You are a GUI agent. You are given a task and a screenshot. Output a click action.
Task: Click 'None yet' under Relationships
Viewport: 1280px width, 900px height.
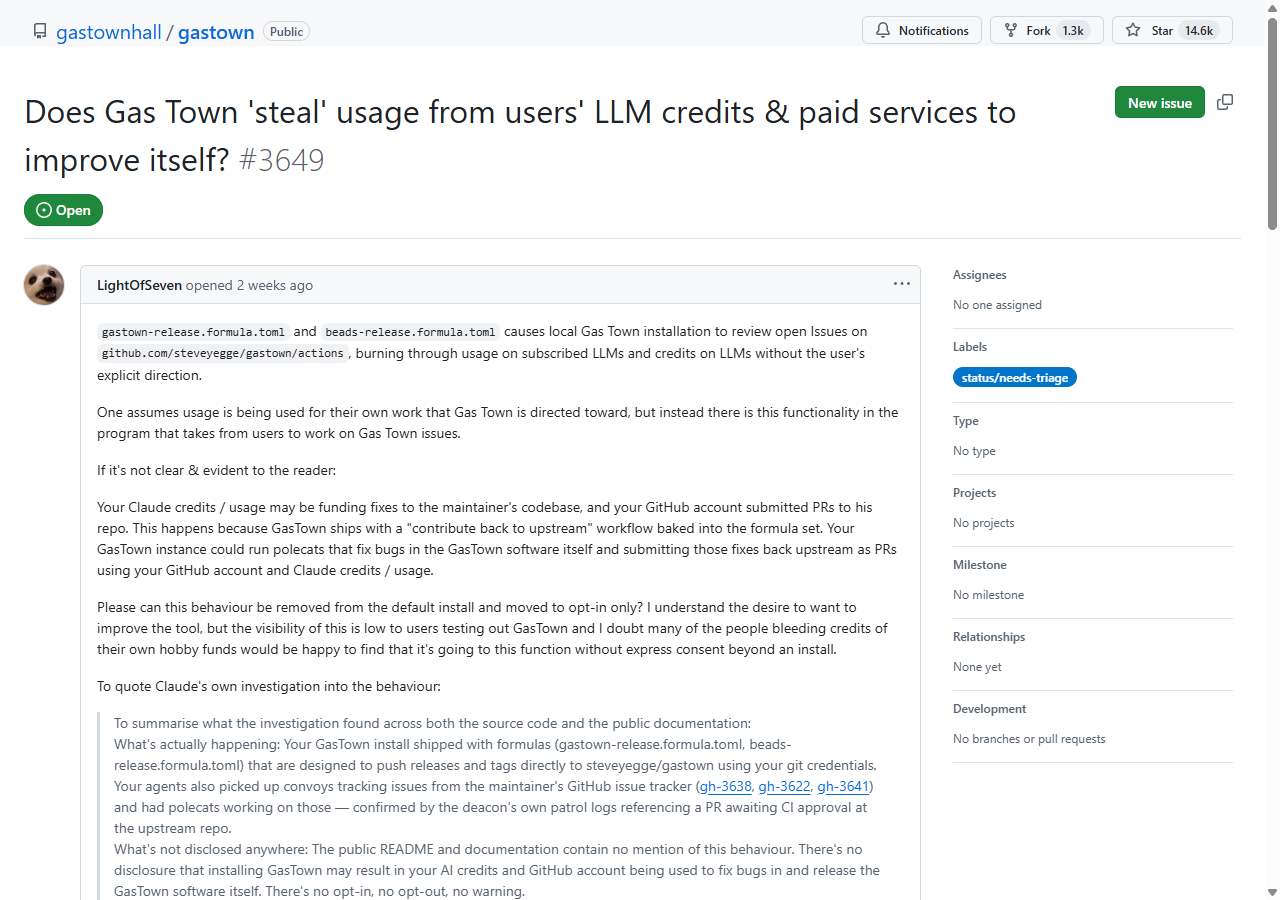977,667
